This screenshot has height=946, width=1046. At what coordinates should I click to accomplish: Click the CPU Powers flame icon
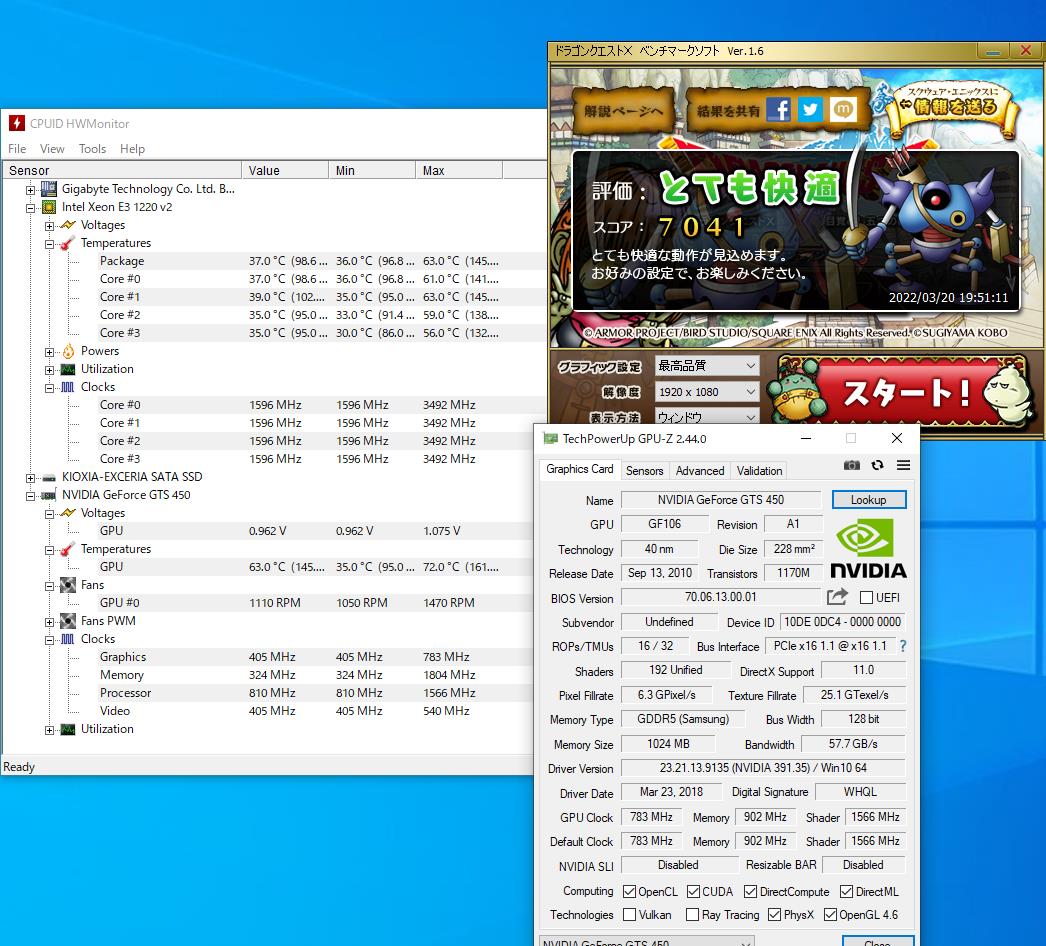click(68, 351)
